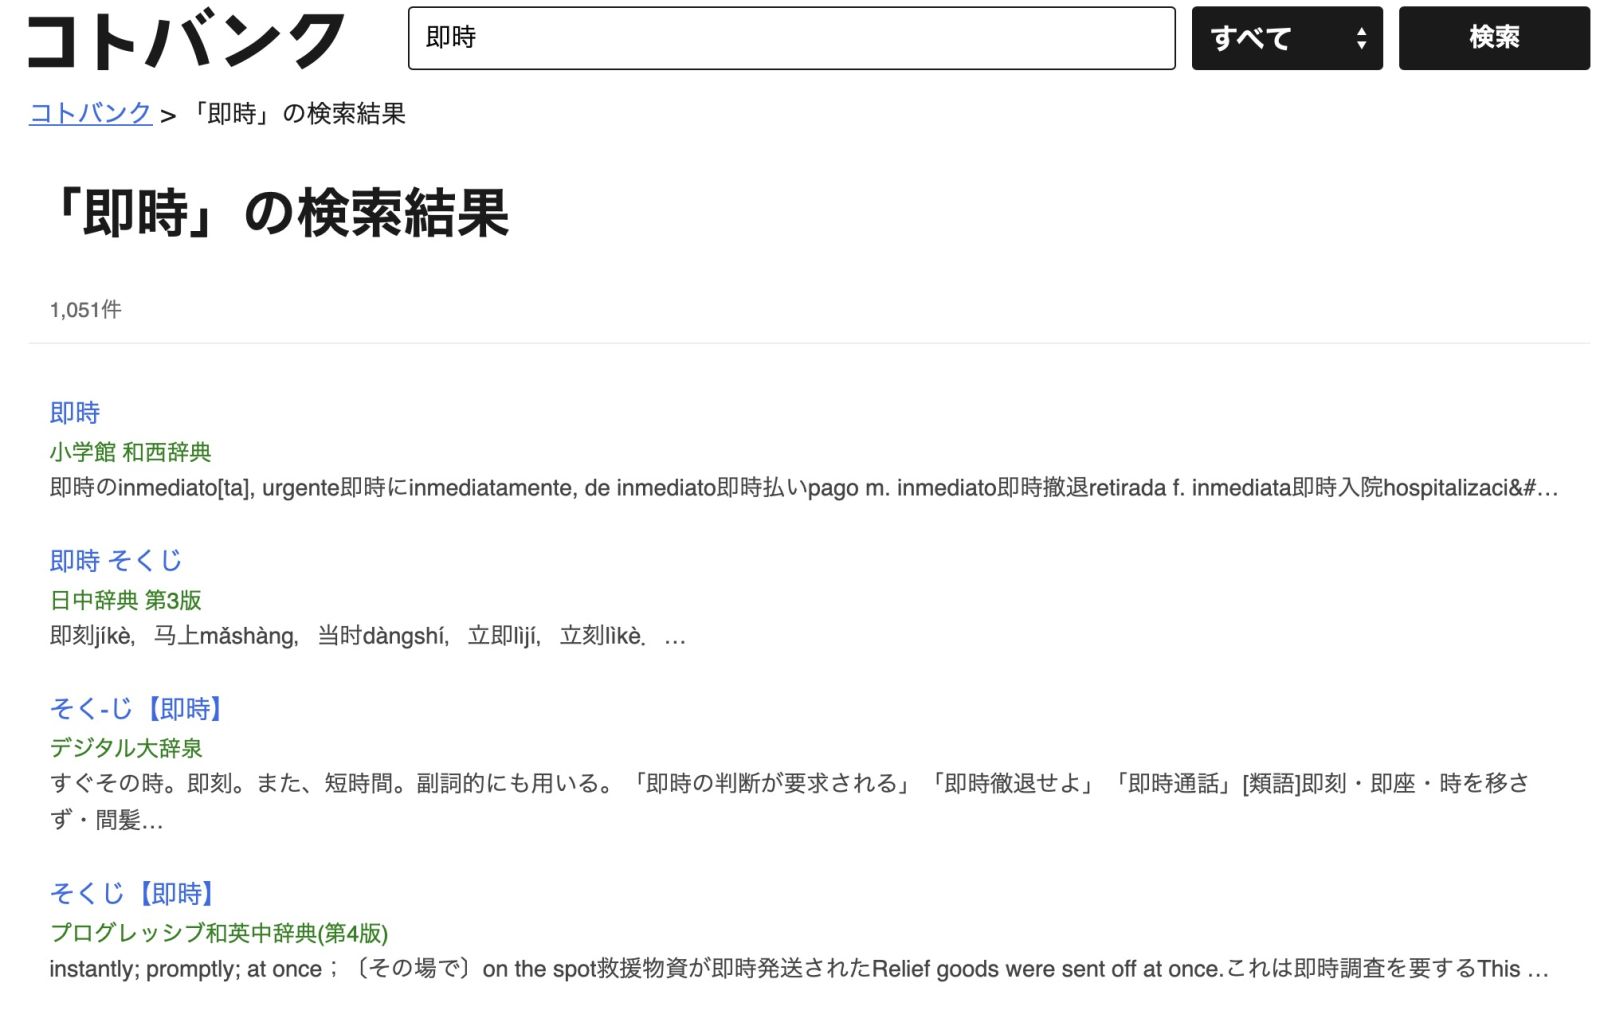Open the そくじ【即時】 result link

click(132, 893)
